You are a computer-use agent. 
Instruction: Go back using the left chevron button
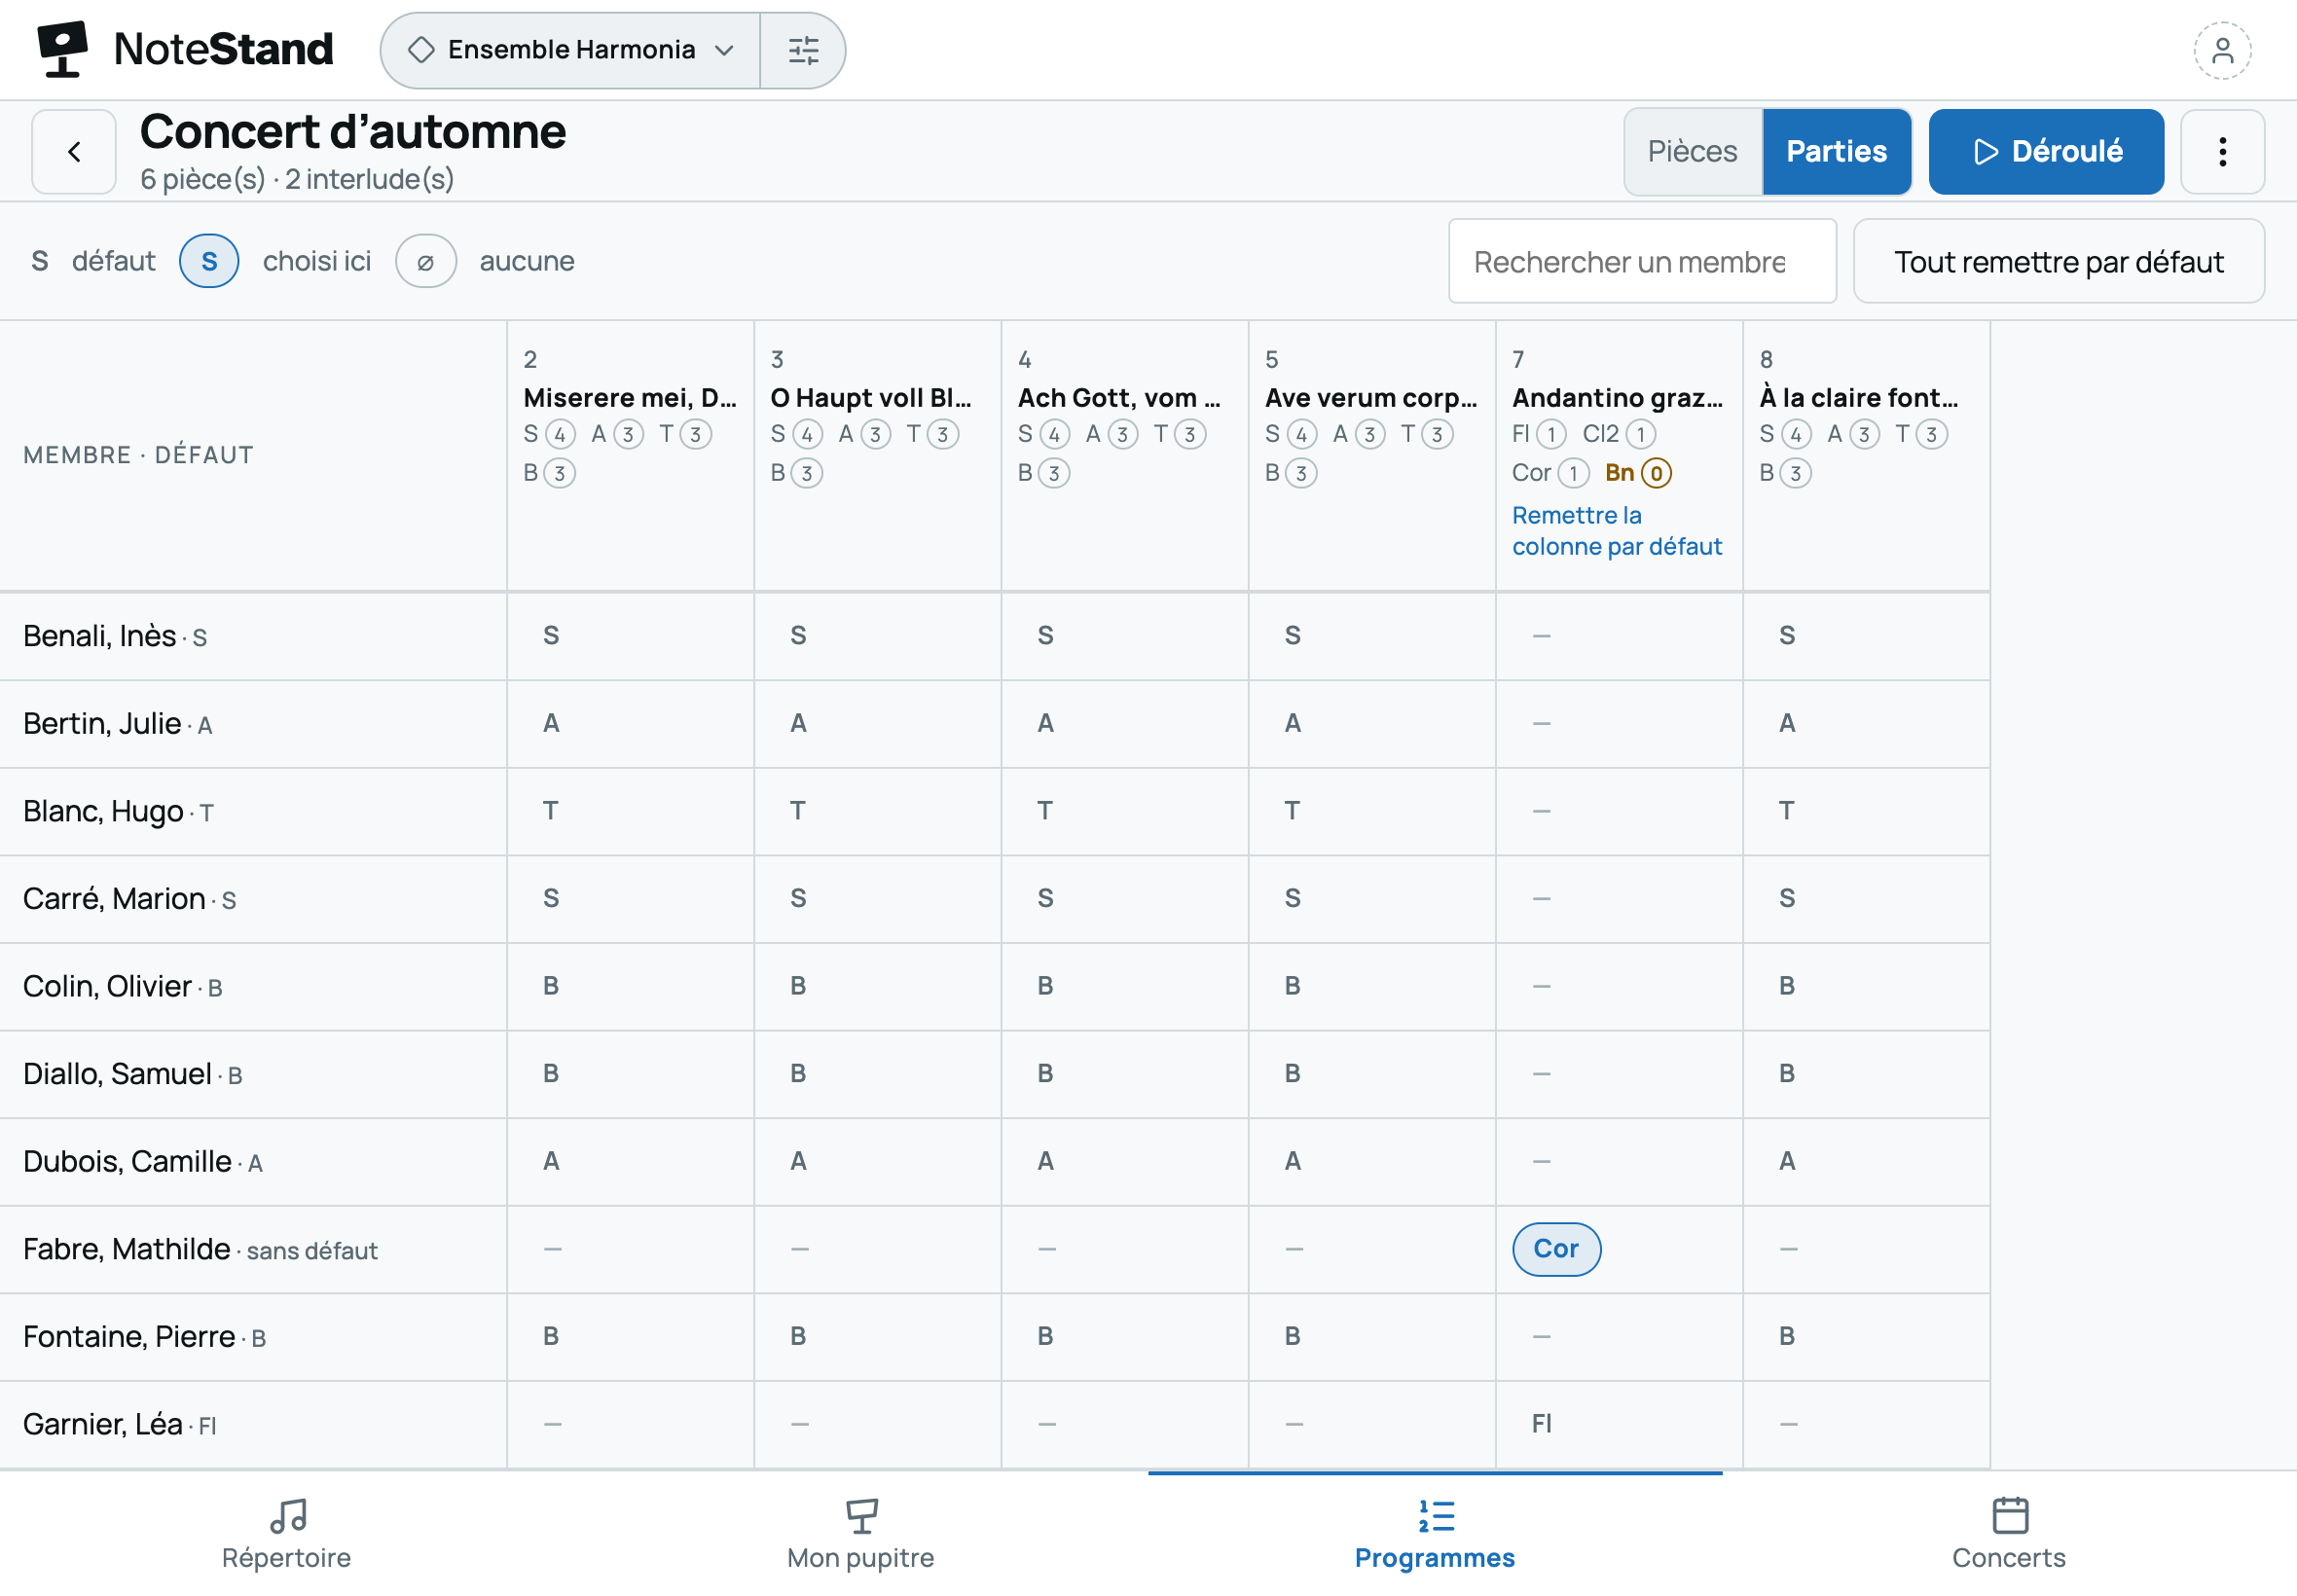(74, 152)
